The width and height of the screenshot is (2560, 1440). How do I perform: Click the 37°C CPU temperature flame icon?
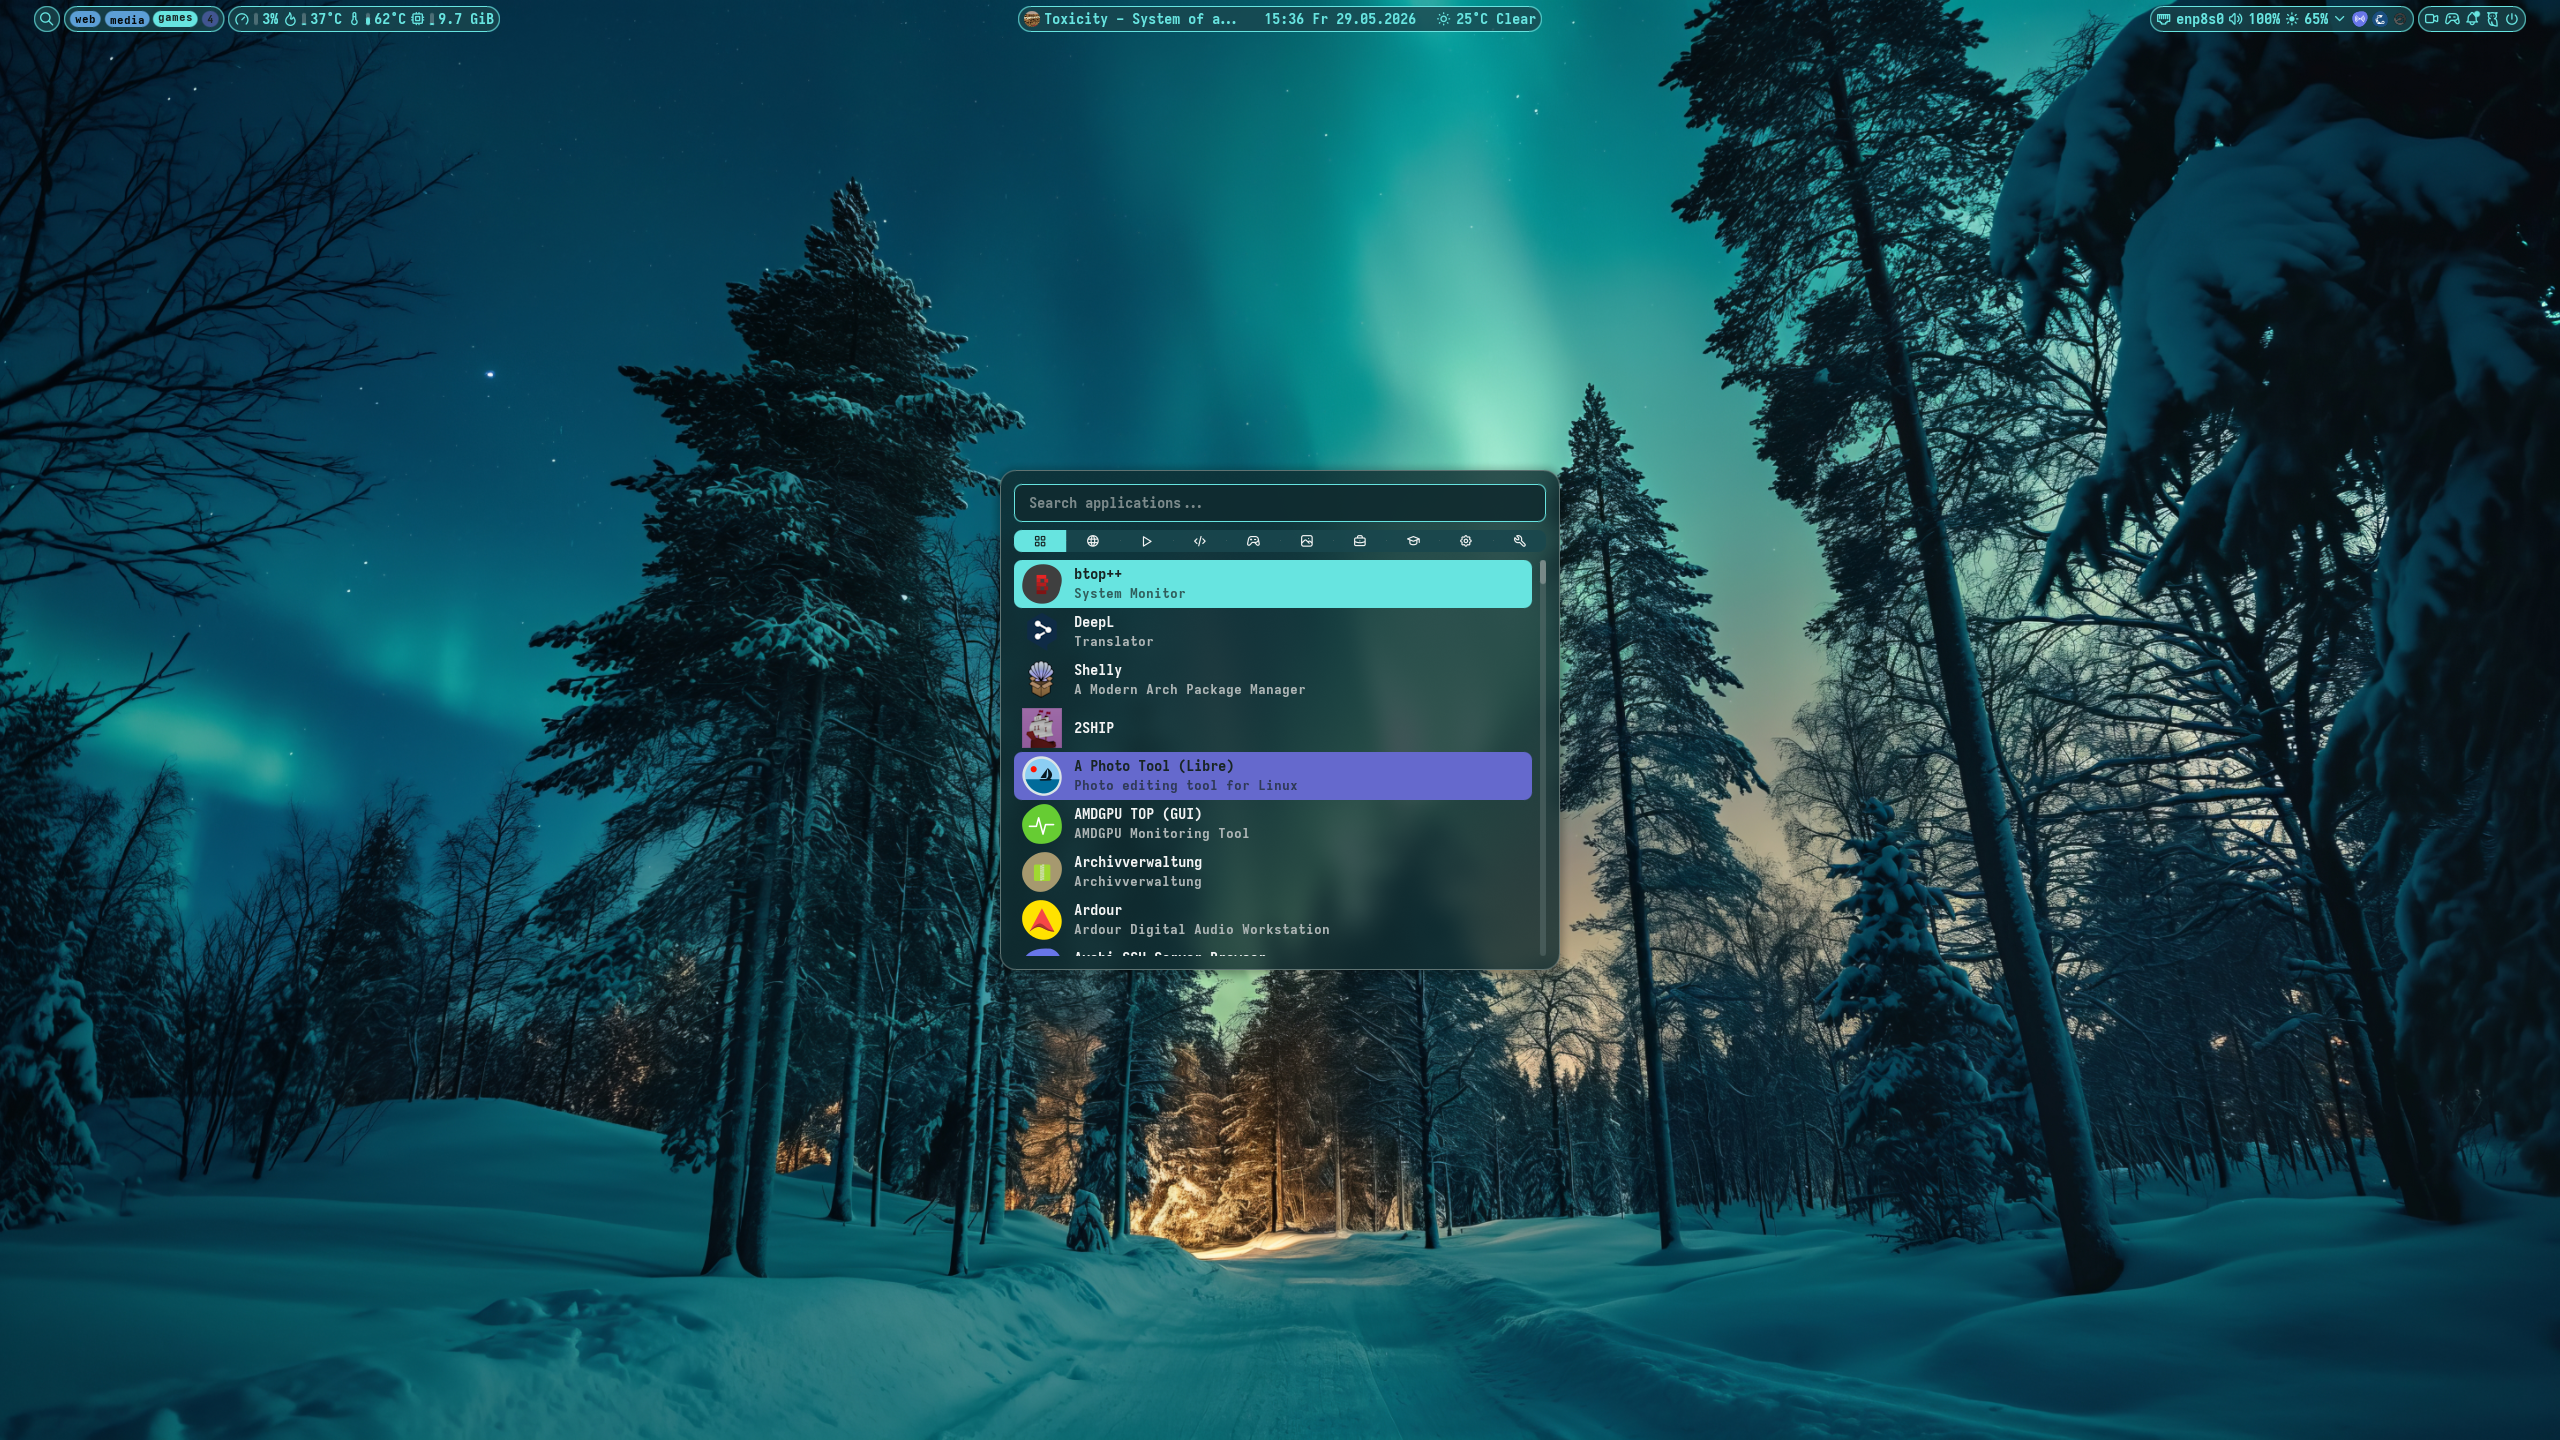(x=290, y=19)
